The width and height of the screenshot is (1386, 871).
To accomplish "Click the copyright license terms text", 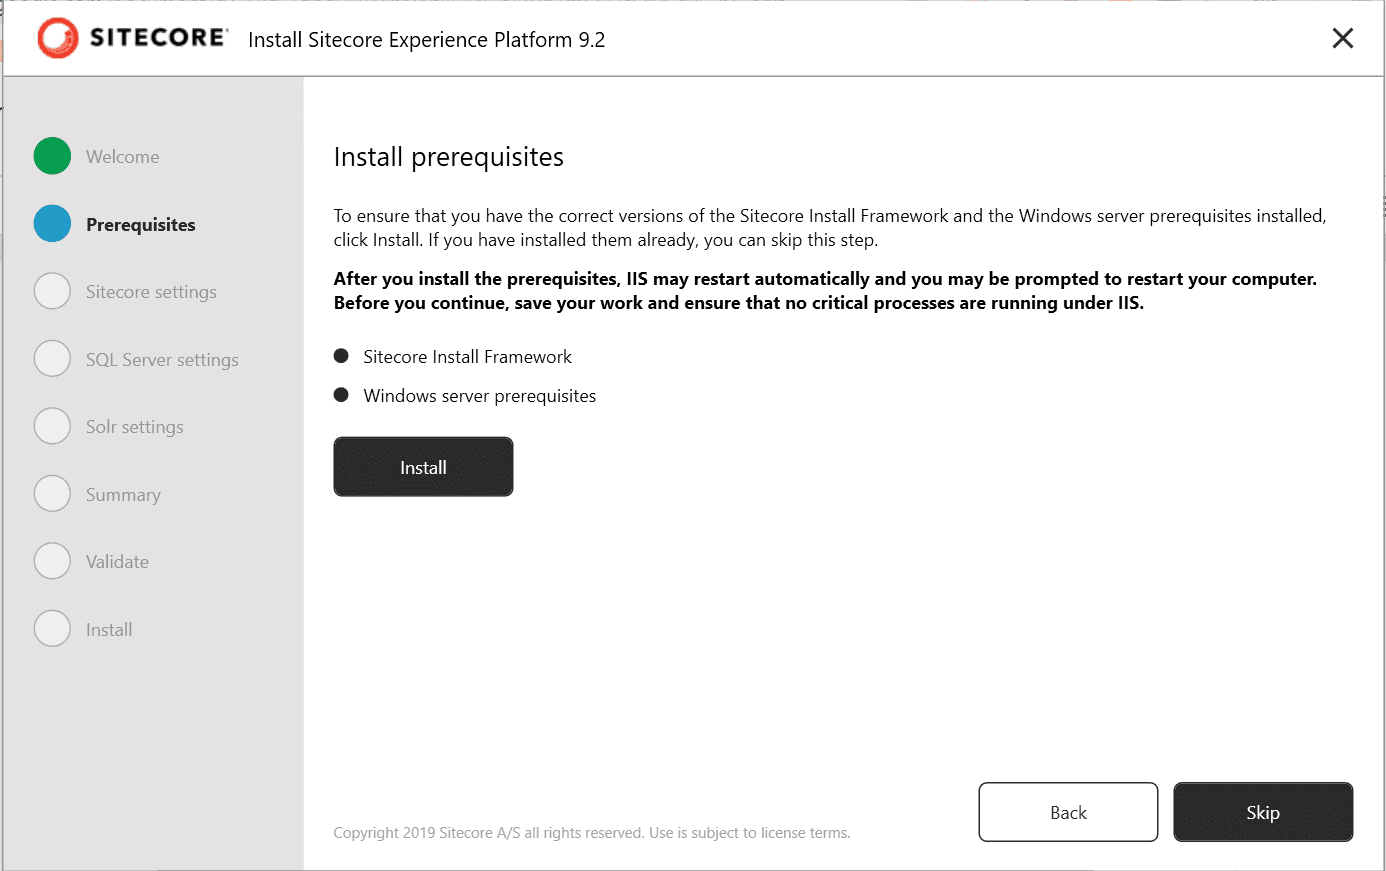I will click(x=592, y=833).
